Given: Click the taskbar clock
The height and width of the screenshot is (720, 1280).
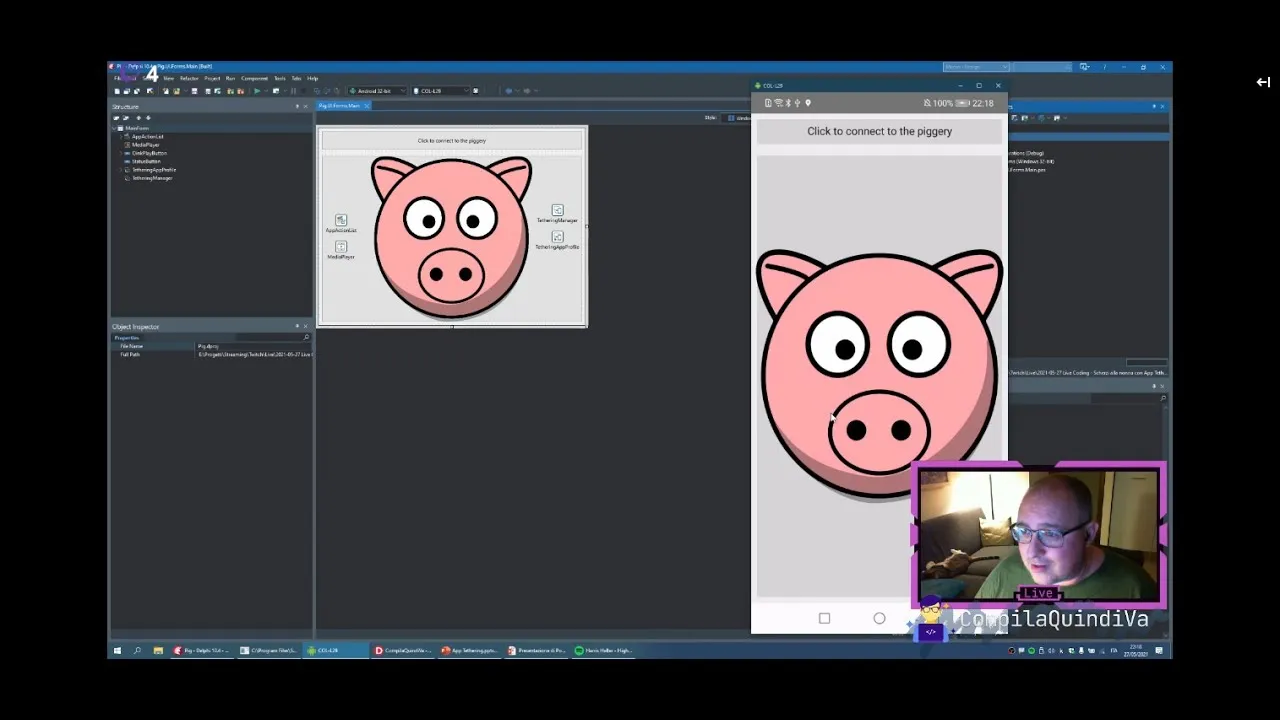Looking at the screenshot, I should (1136, 650).
